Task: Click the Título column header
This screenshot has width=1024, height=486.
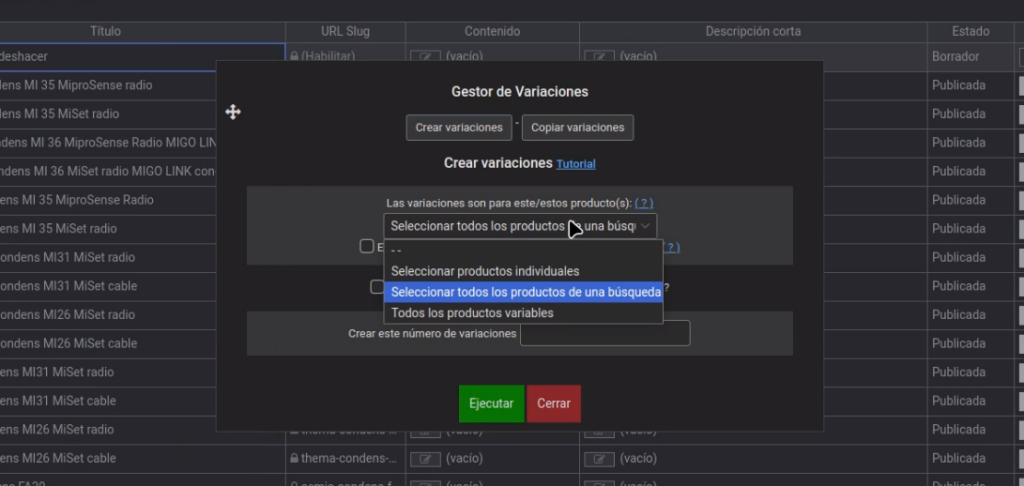Action: point(105,31)
